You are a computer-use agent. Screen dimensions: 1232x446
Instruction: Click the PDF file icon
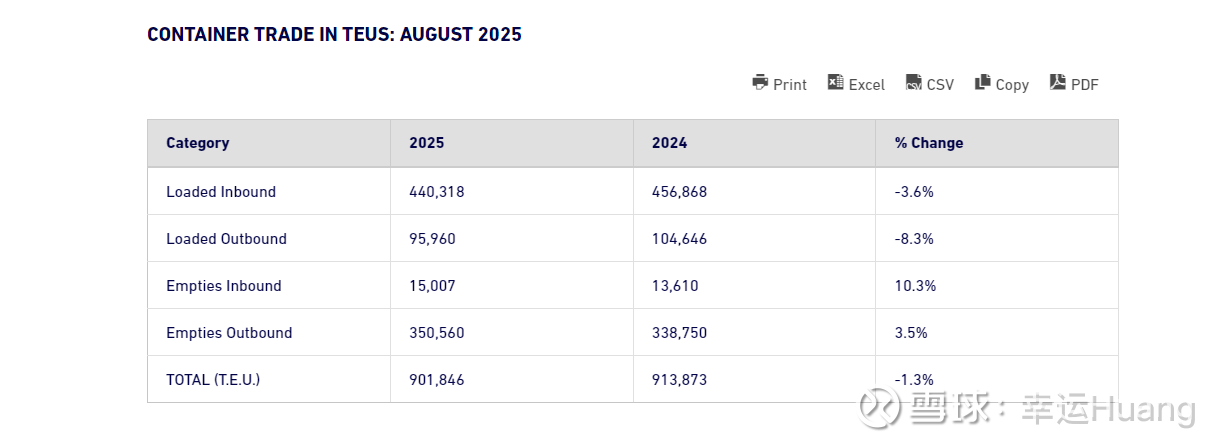(x=1058, y=83)
